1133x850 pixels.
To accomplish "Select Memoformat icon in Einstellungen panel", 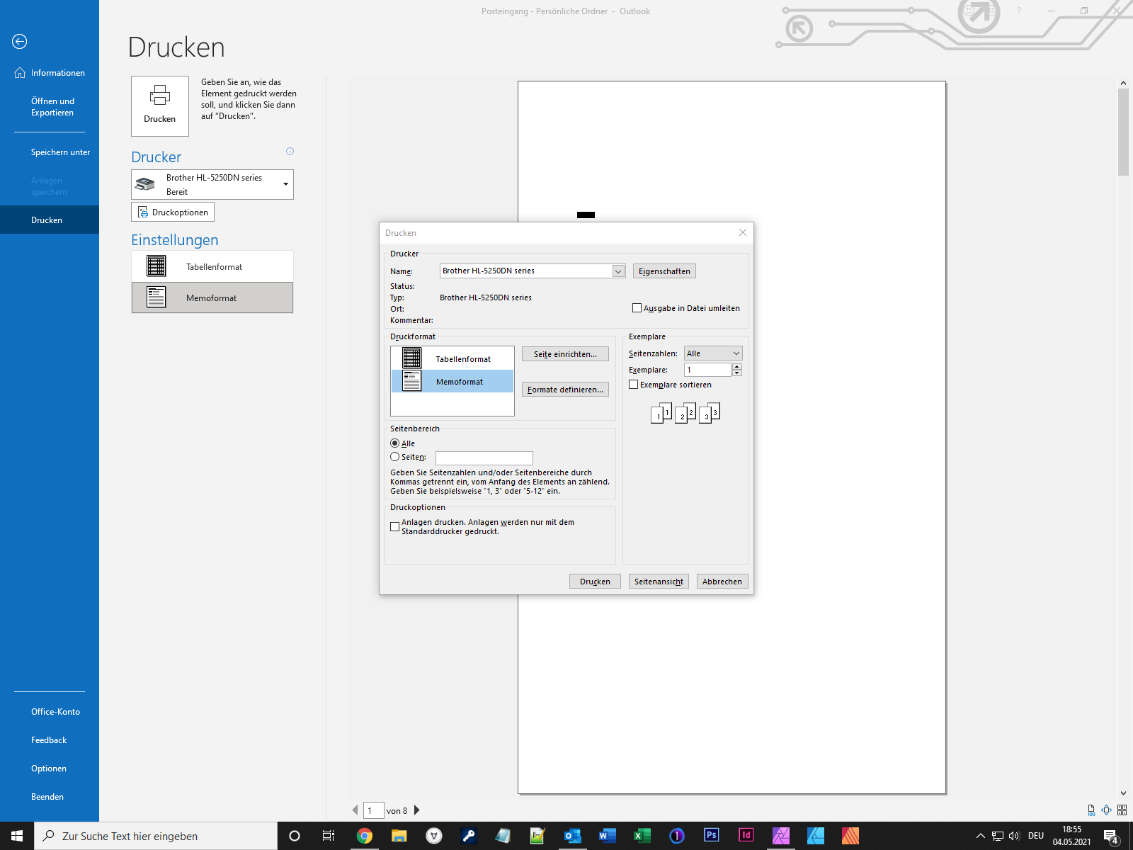I will point(156,297).
